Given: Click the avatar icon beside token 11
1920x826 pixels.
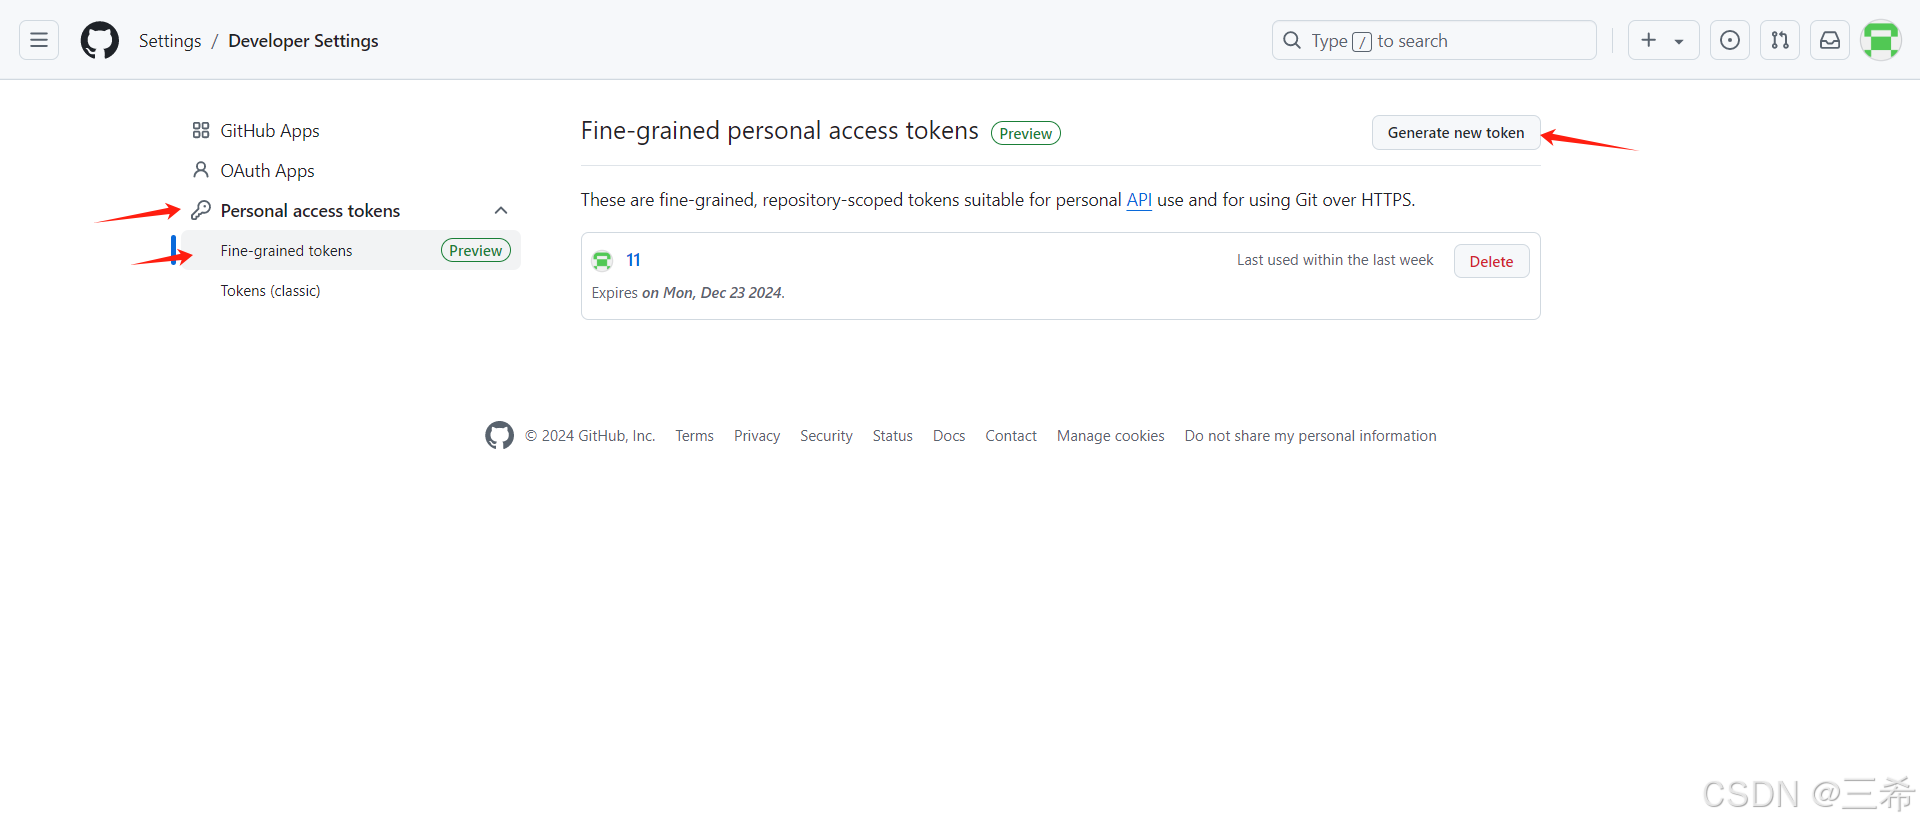Looking at the screenshot, I should 602,261.
